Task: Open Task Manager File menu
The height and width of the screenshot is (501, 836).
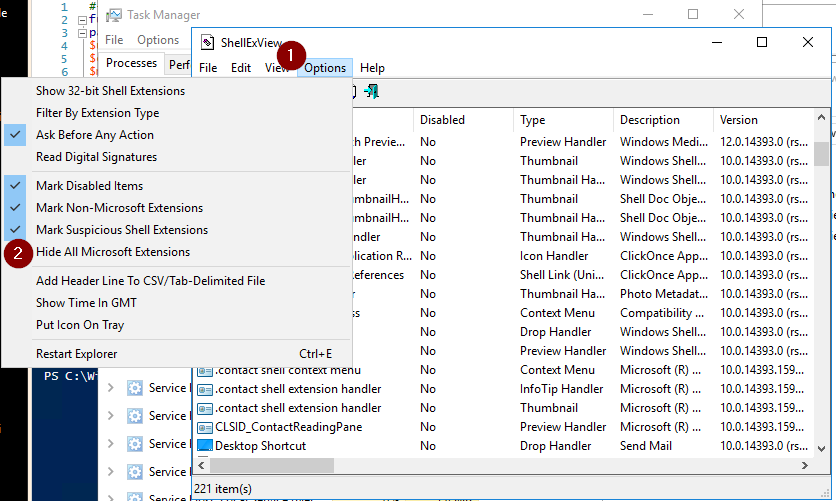Action: tap(114, 40)
